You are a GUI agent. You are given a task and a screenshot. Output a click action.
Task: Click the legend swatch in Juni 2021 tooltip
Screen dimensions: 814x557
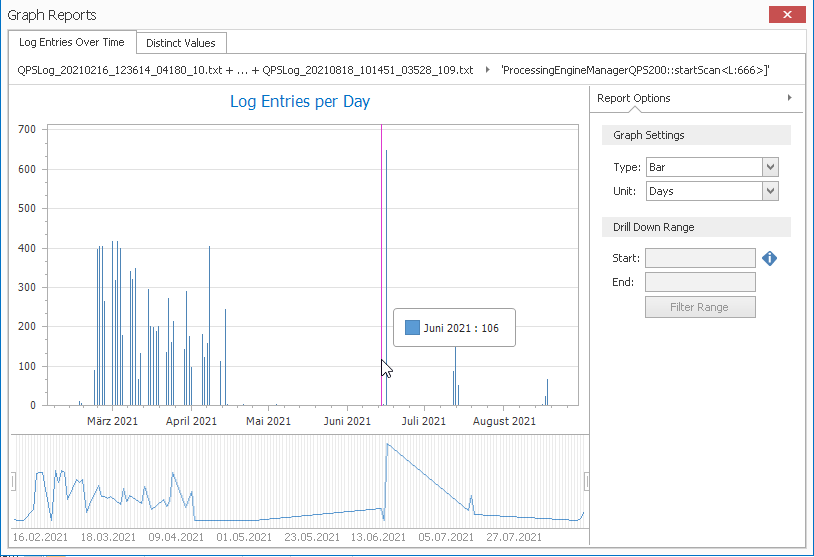pos(412,328)
